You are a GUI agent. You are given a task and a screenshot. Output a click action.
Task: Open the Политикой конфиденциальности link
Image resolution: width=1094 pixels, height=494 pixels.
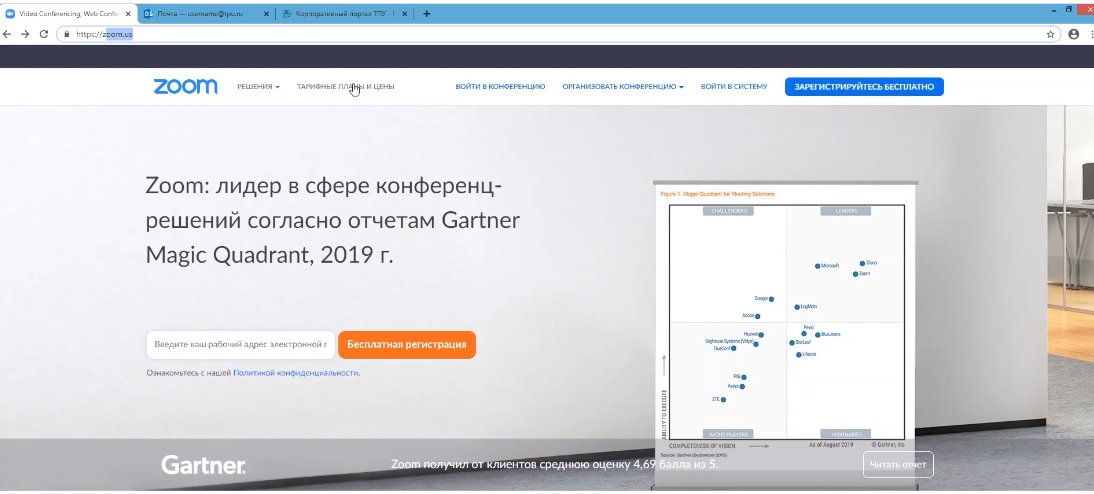click(296, 373)
